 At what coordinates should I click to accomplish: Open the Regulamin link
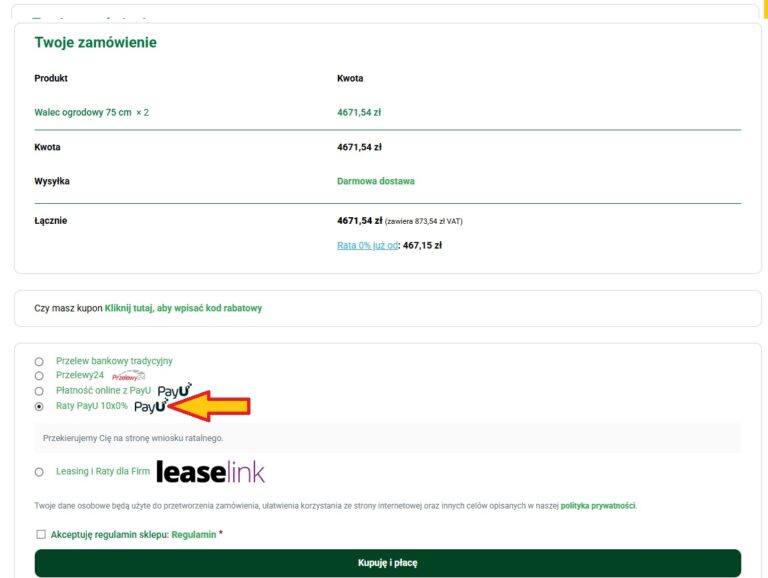click(x=194, y=534)
